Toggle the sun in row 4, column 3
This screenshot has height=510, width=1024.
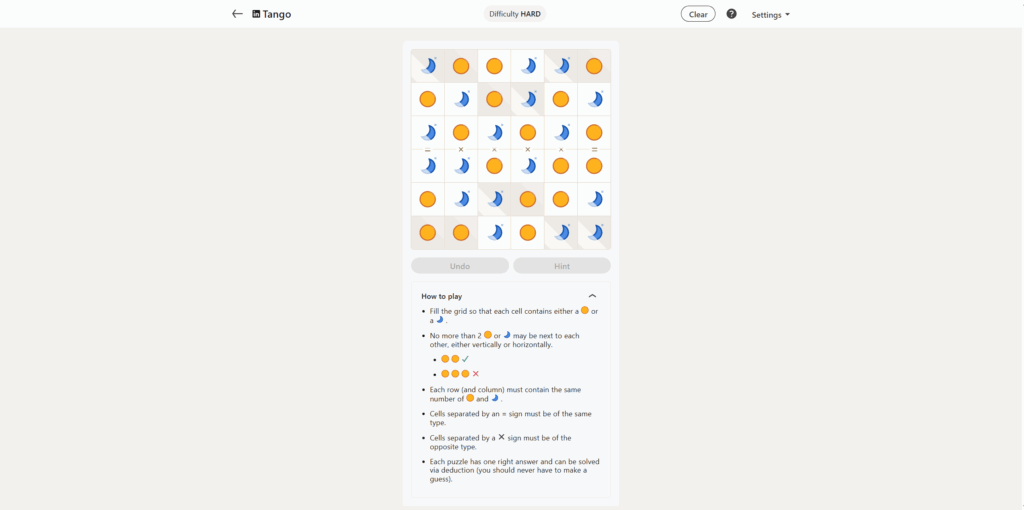pos(494,166)
